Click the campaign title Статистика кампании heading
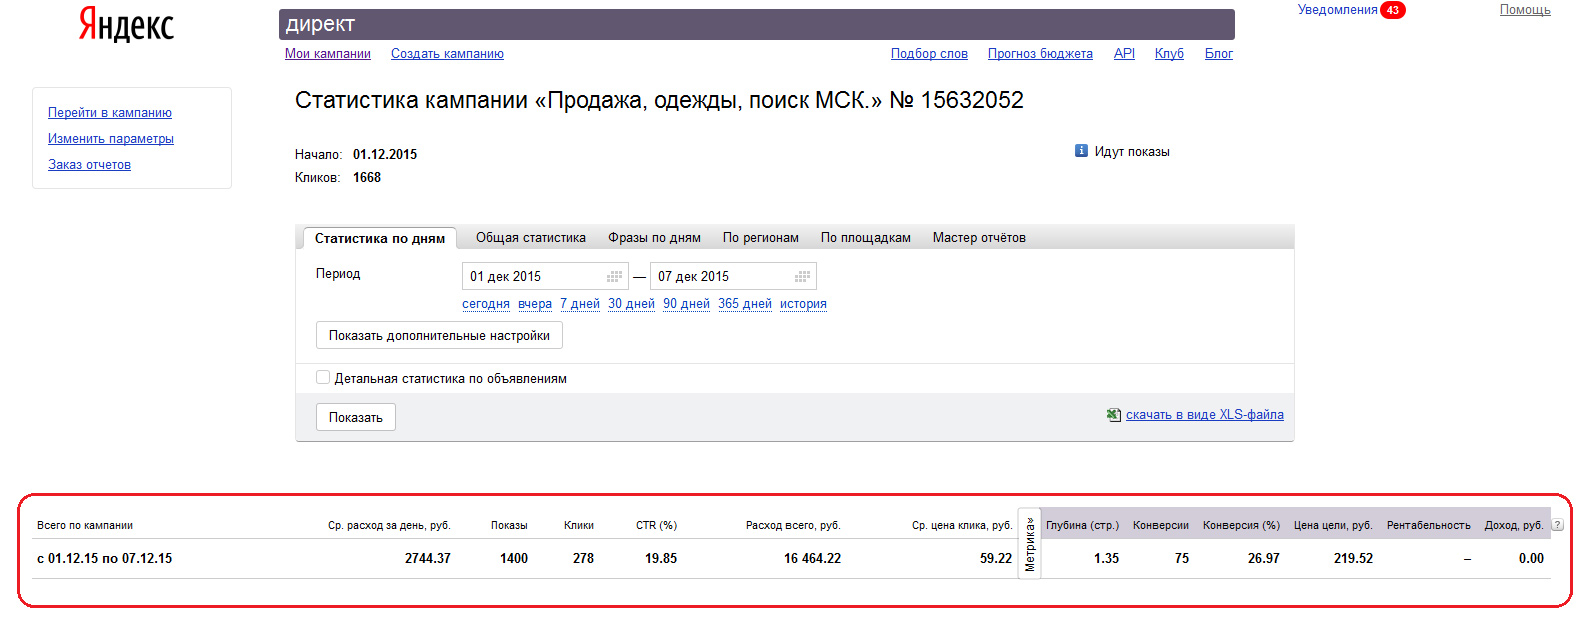 click(659, 100)
